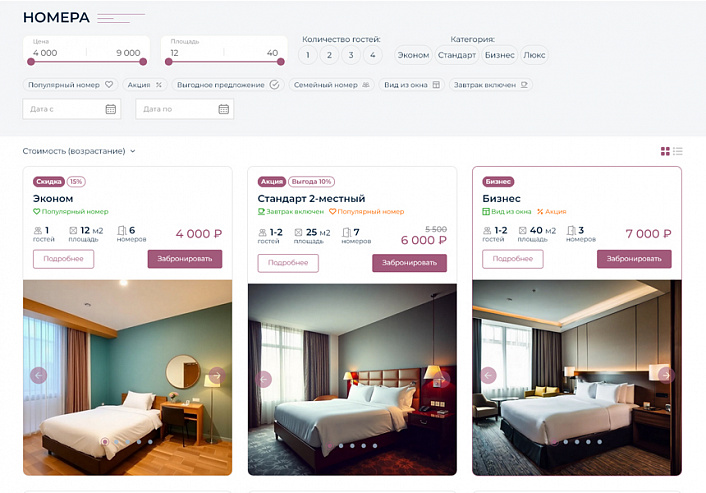Image resolution: width=706 pixels, height=493 pixels.
Task: Open the 'Дата с' date picker field
Action: pos(72,109)
